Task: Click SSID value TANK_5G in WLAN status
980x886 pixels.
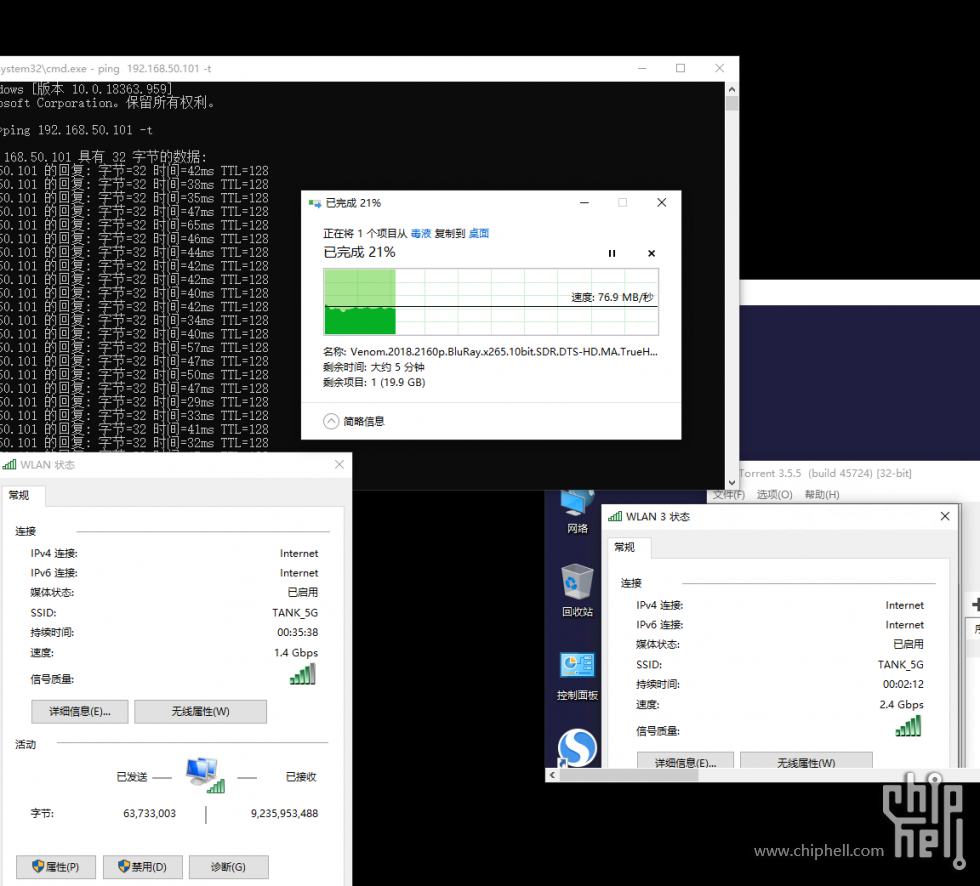Action: tap(295, 612)
